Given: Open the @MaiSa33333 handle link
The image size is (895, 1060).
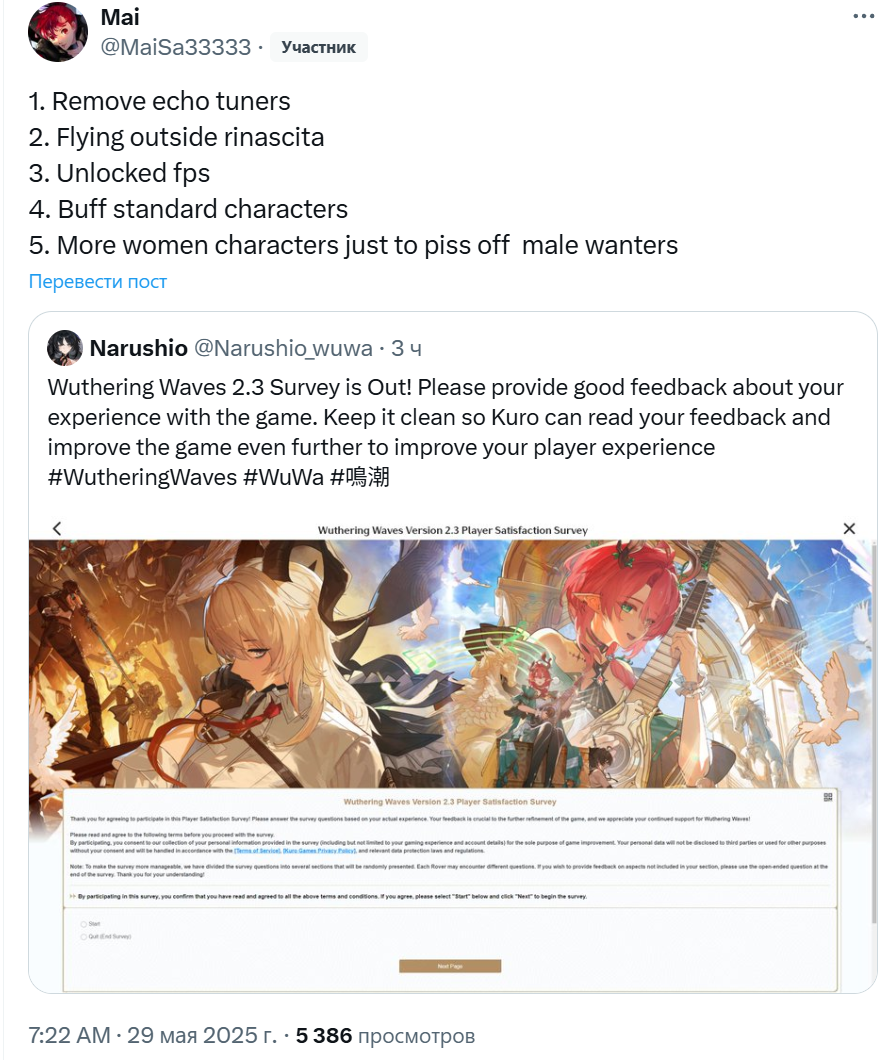Looking at the screenshot, I should [x=176, y=47].
